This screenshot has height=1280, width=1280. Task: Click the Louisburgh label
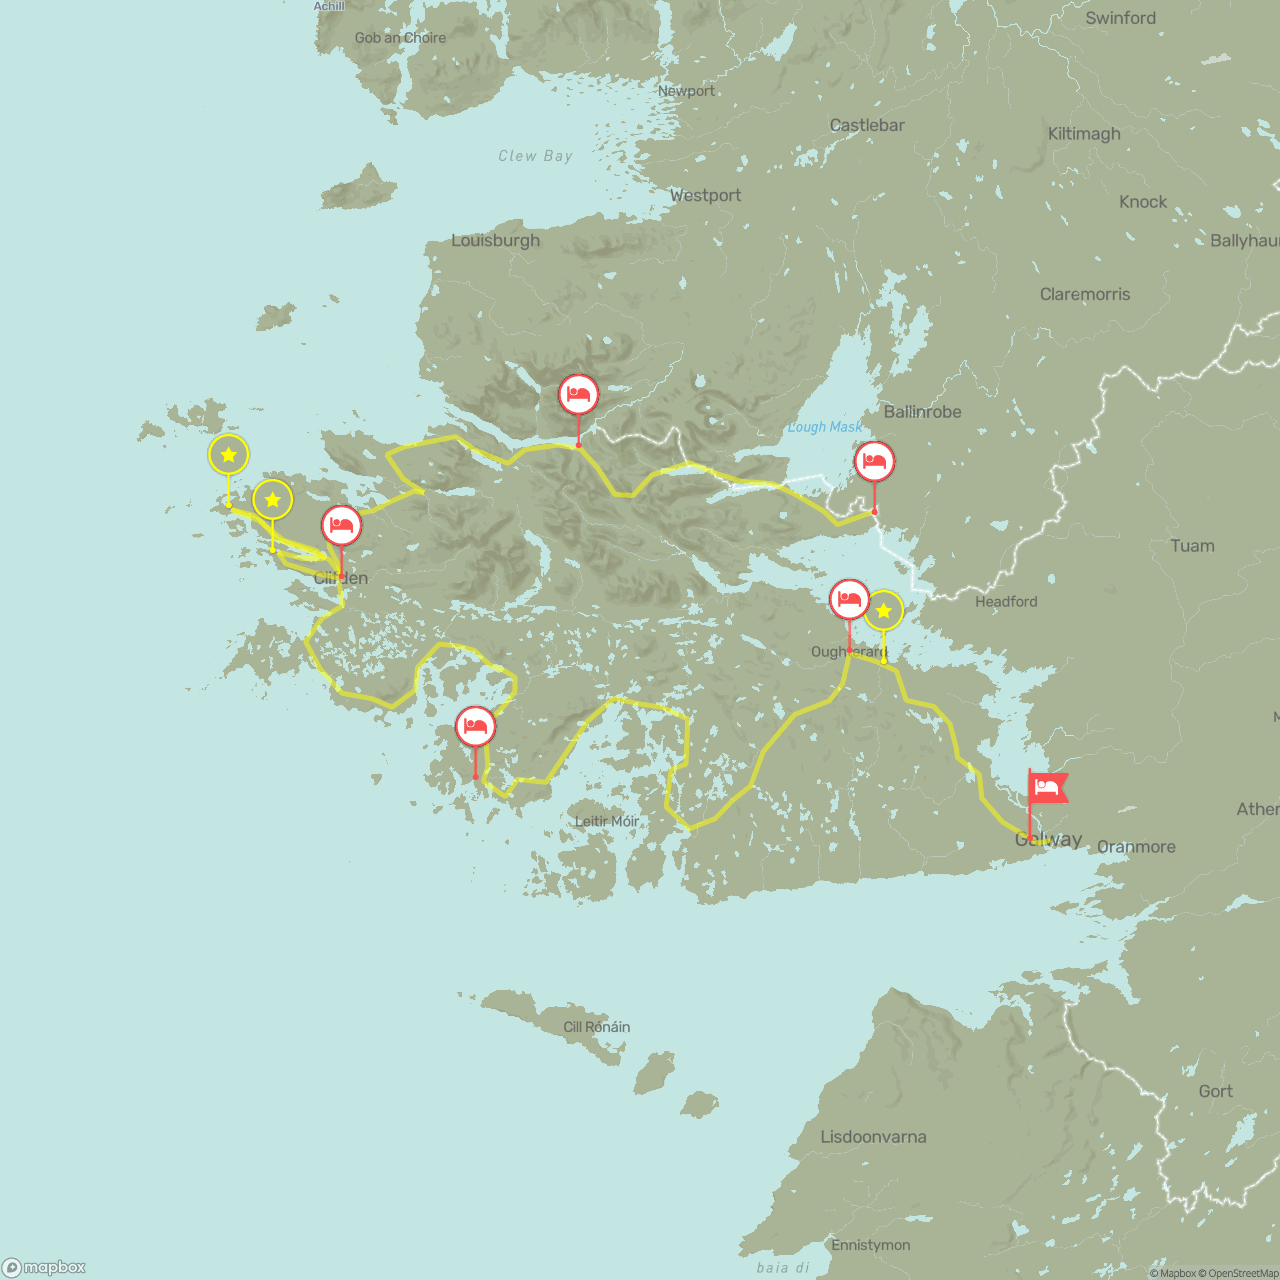pyautogui.click(x=495, y=240)
